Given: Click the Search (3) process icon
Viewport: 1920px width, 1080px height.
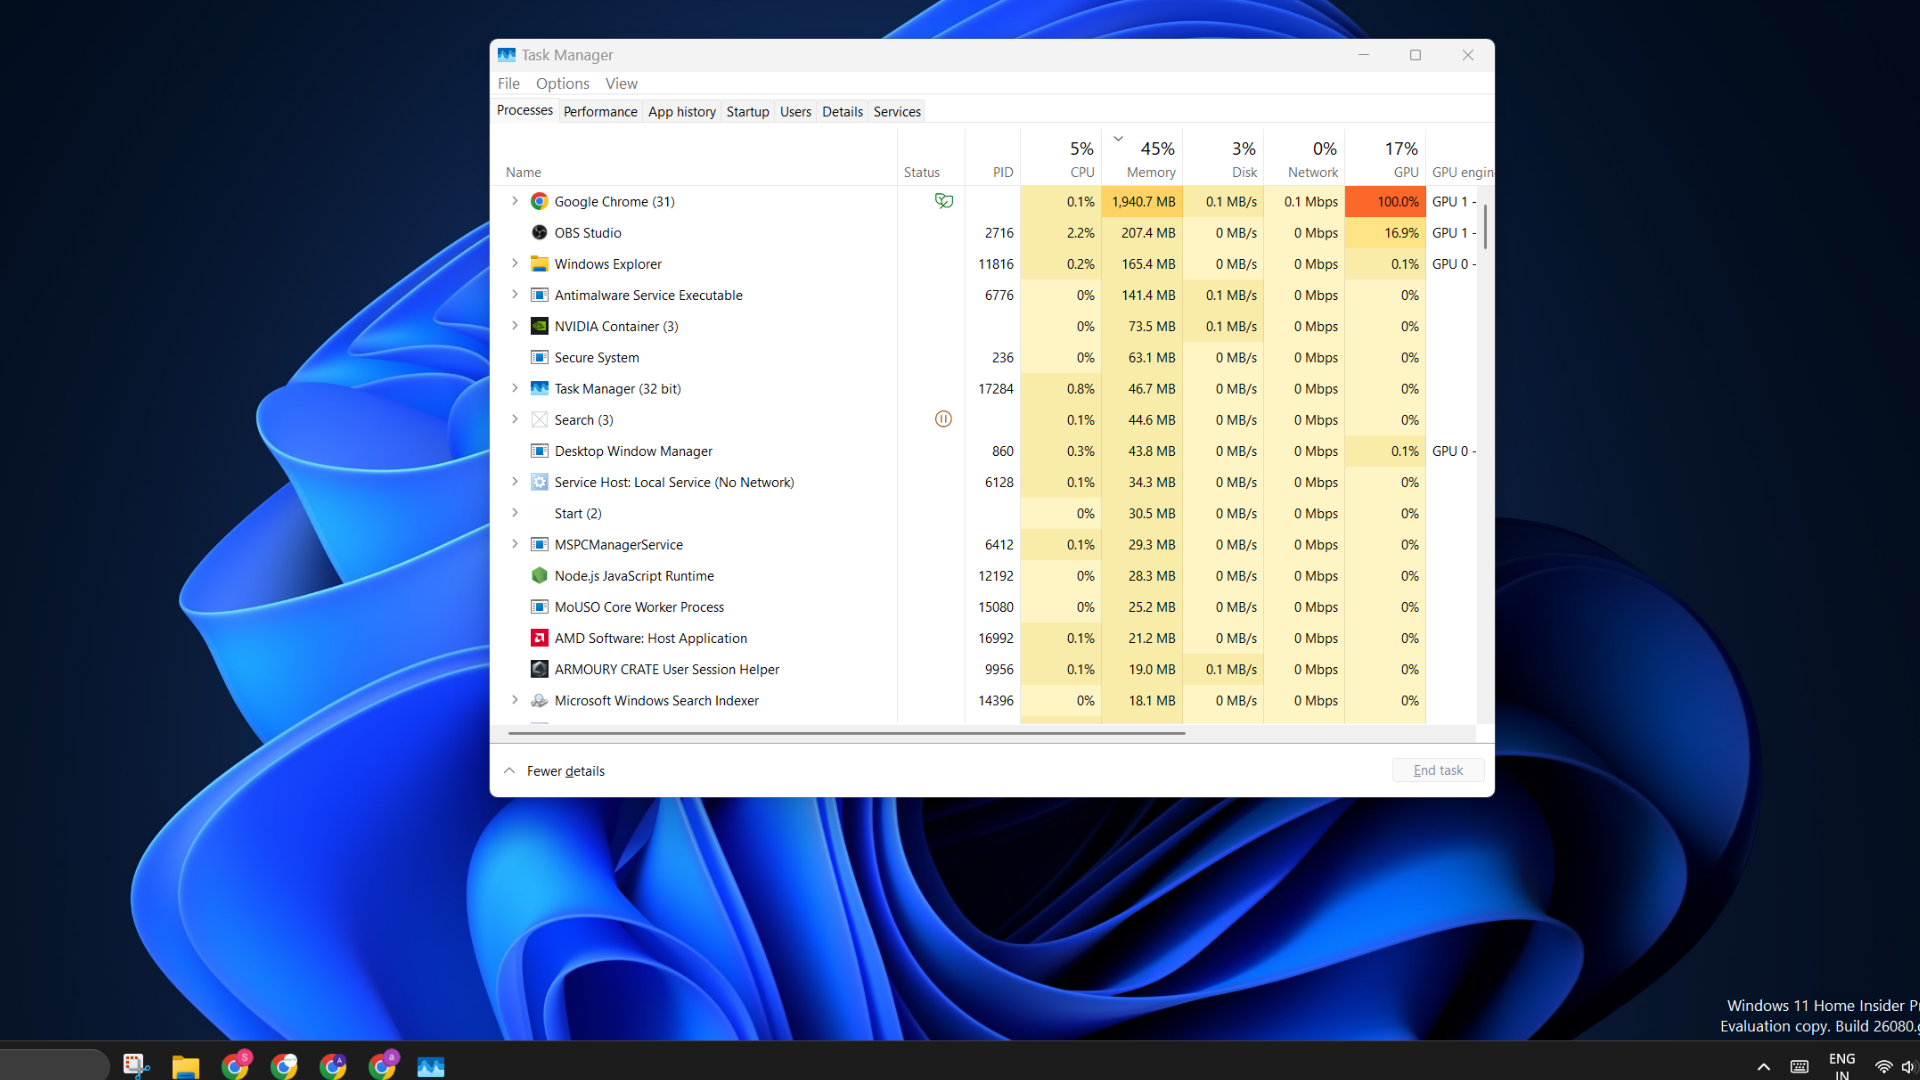Looking at the screenshot, I should (x=539, y=419).
